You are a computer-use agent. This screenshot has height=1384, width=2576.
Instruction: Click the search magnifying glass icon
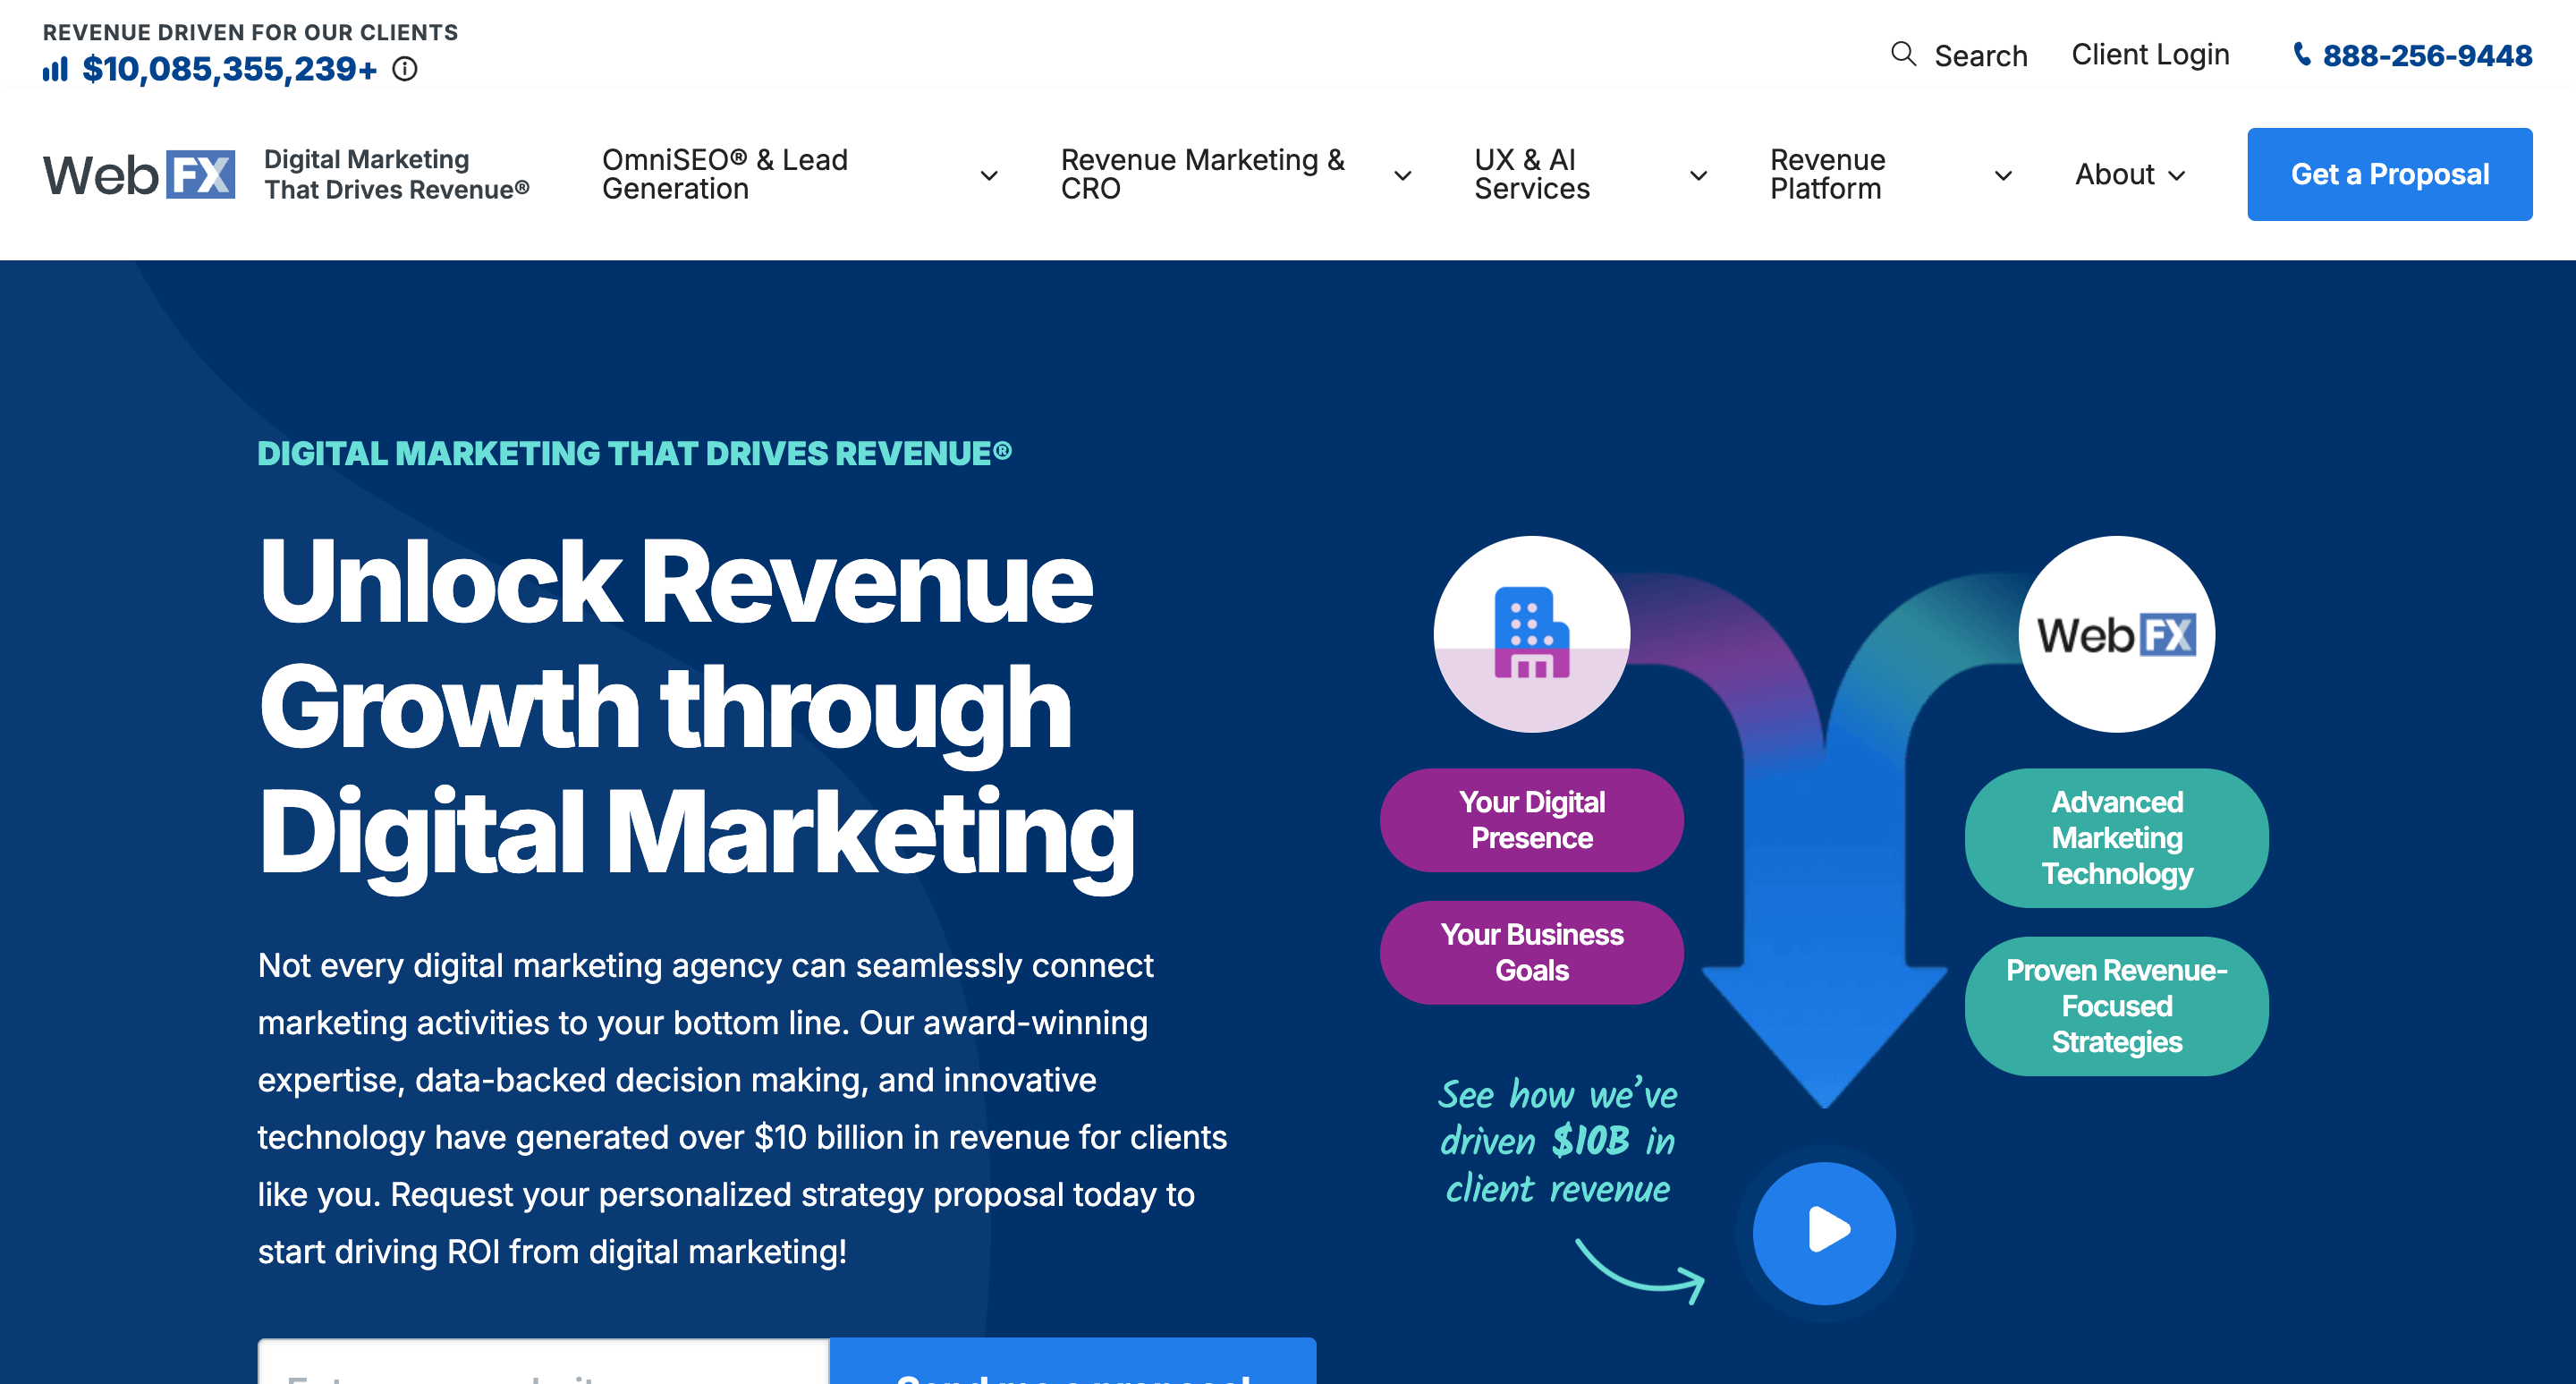[1903, 54]
